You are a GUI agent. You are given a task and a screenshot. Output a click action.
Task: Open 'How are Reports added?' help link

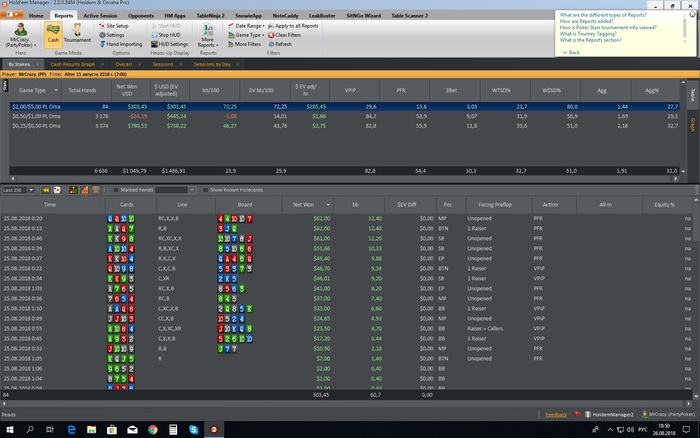tap(587, 21)
